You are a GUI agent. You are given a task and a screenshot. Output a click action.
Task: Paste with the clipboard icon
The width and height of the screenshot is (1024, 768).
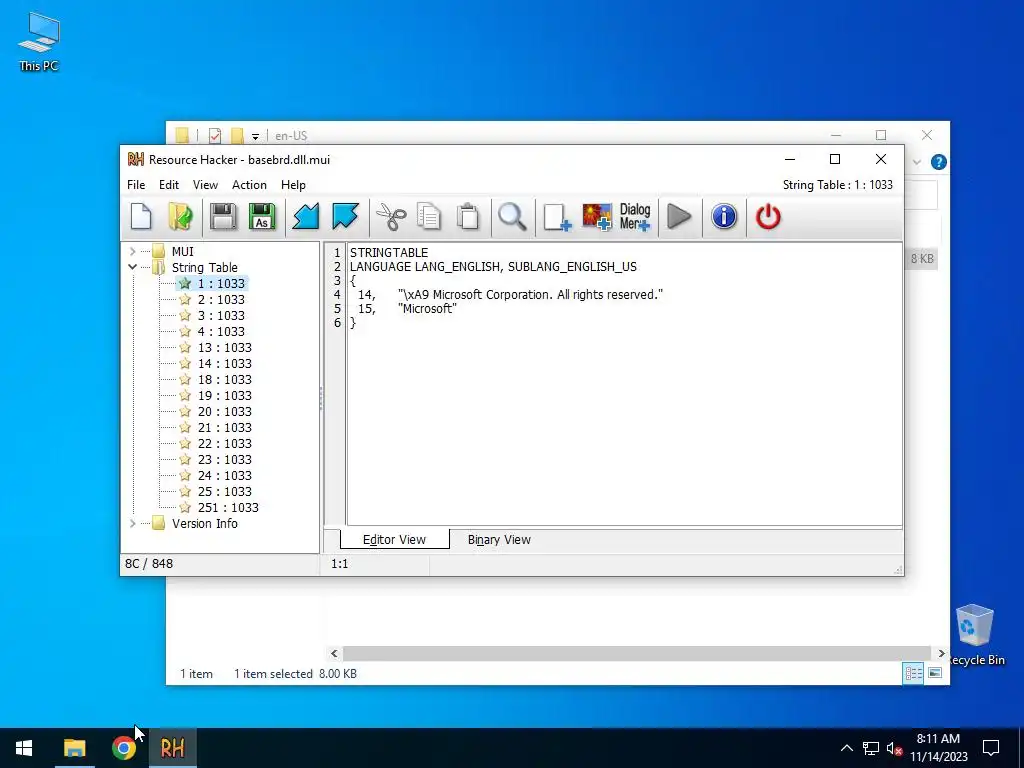(x=468, y=217)
